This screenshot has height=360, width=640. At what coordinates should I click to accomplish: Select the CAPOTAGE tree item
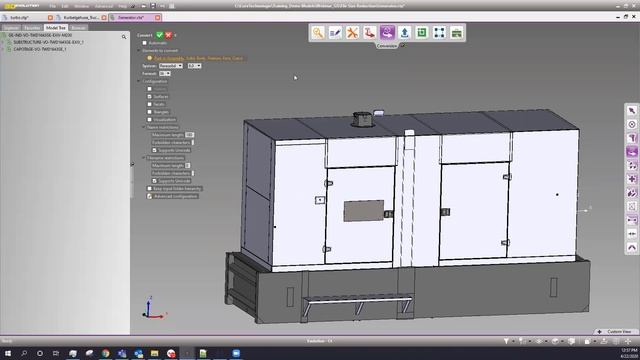[40, 49]
